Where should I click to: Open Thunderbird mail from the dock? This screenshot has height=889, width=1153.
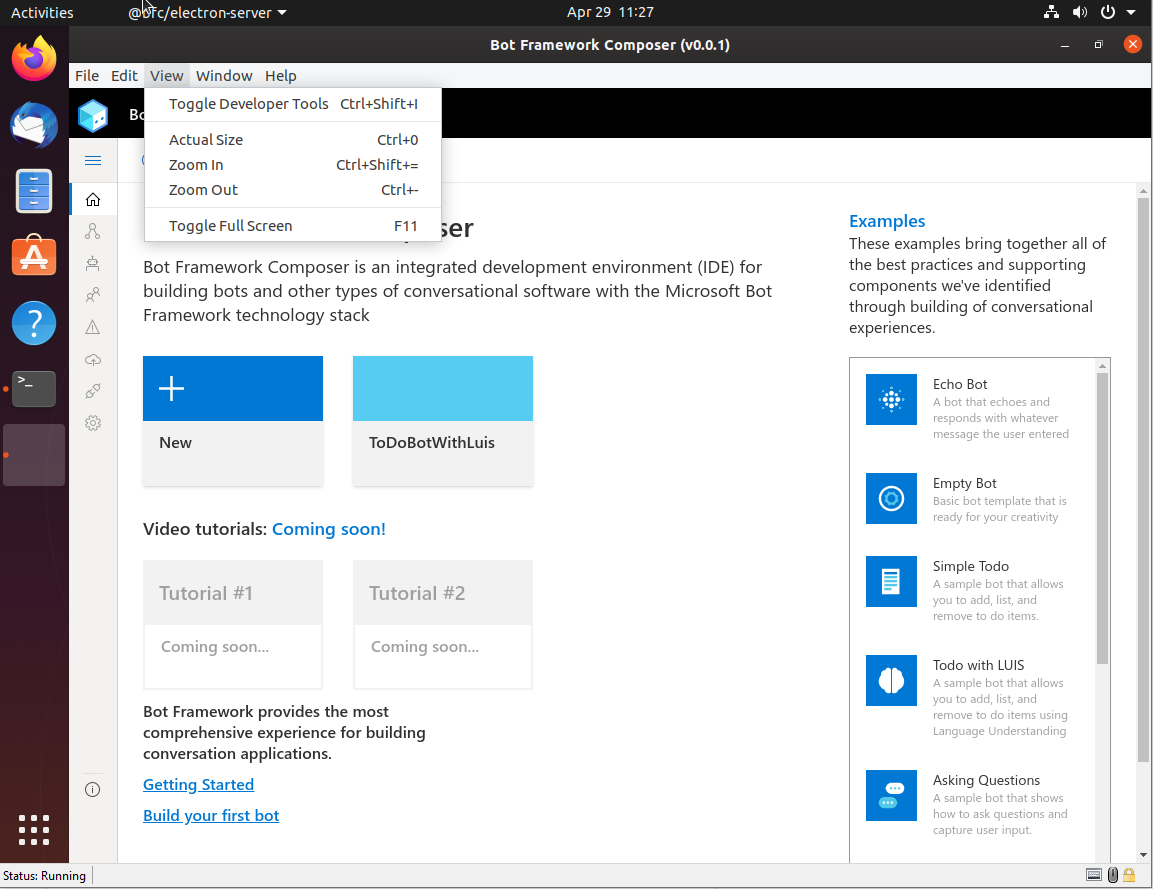[34, 124]
